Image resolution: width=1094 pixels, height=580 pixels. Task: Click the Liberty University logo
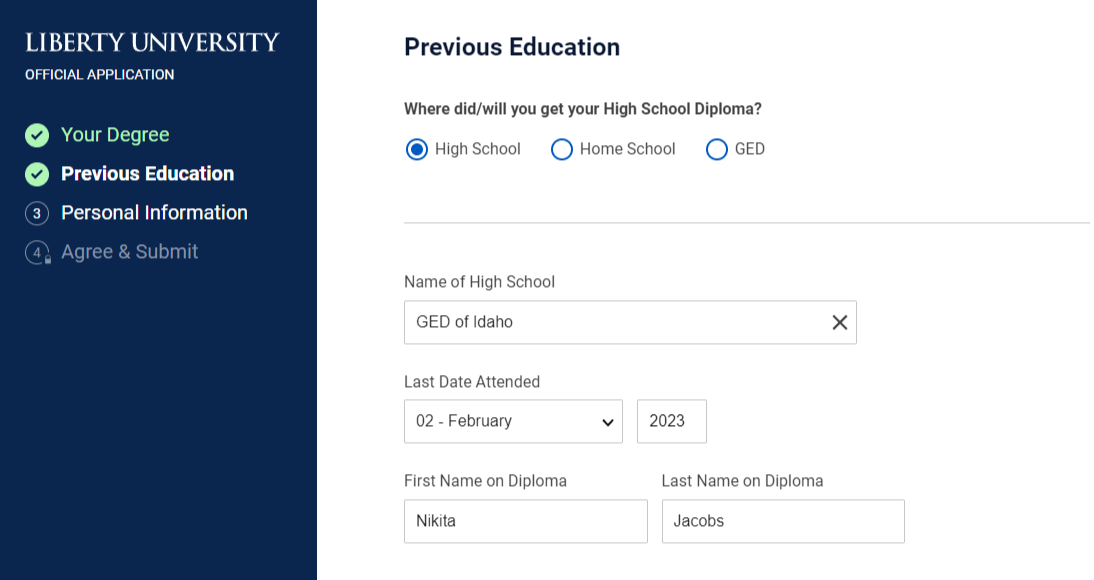click(152, 43)
